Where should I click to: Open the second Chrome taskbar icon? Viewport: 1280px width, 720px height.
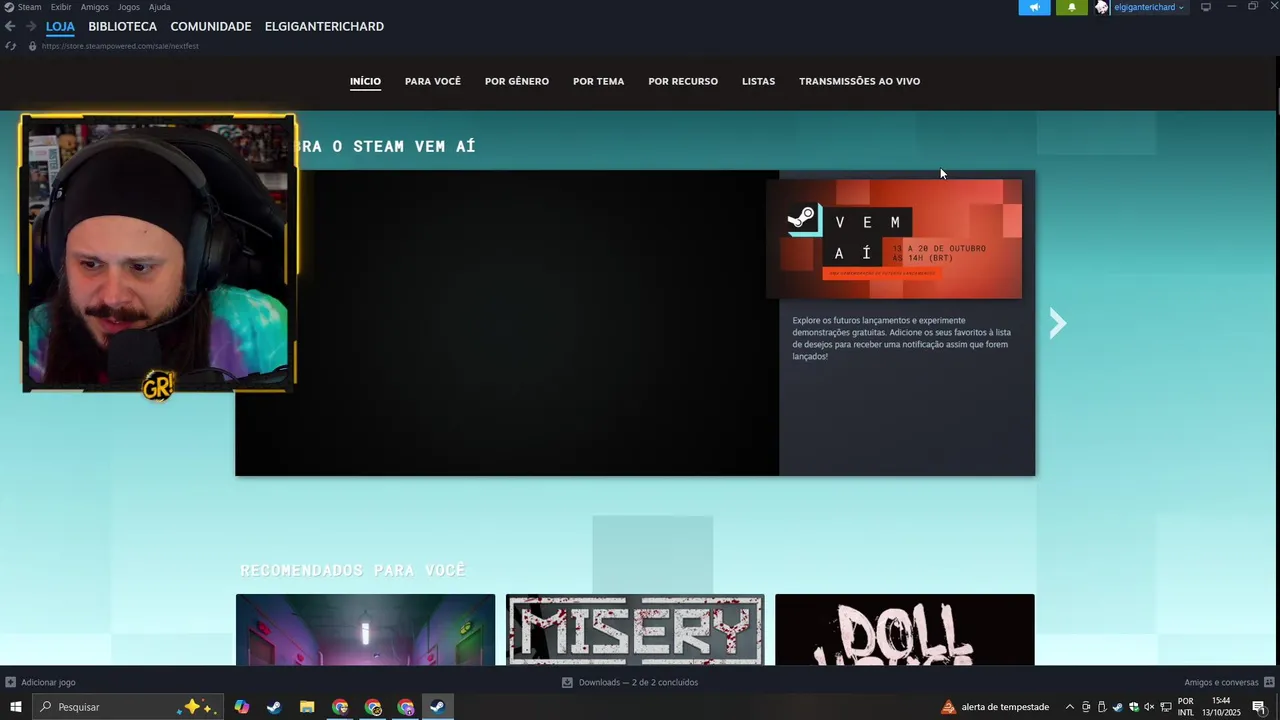tap(373, 707)
